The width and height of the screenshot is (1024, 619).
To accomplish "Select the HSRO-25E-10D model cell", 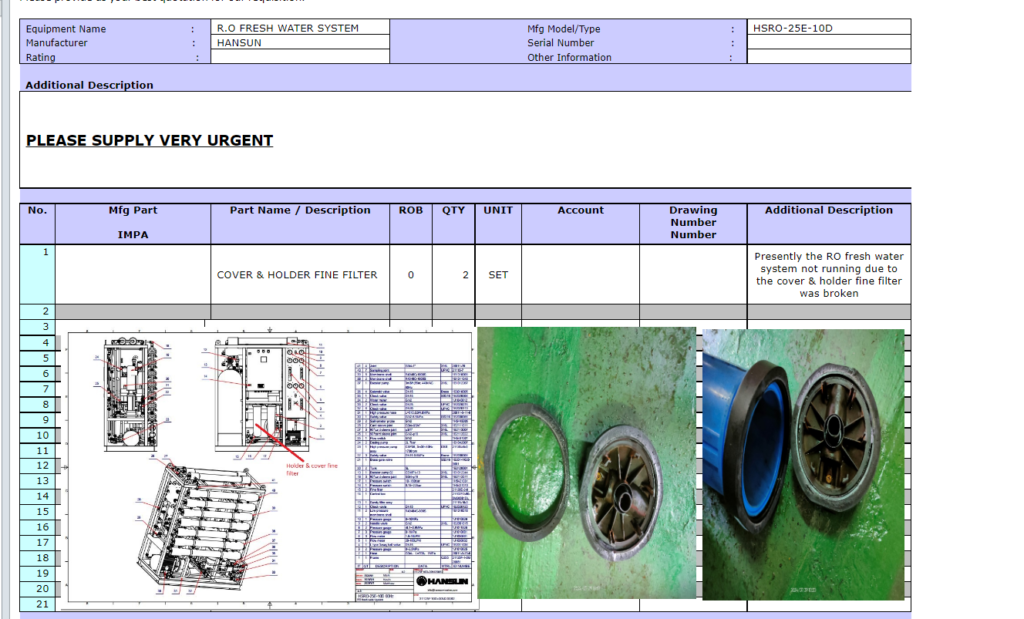I will (x=829, y=28).
